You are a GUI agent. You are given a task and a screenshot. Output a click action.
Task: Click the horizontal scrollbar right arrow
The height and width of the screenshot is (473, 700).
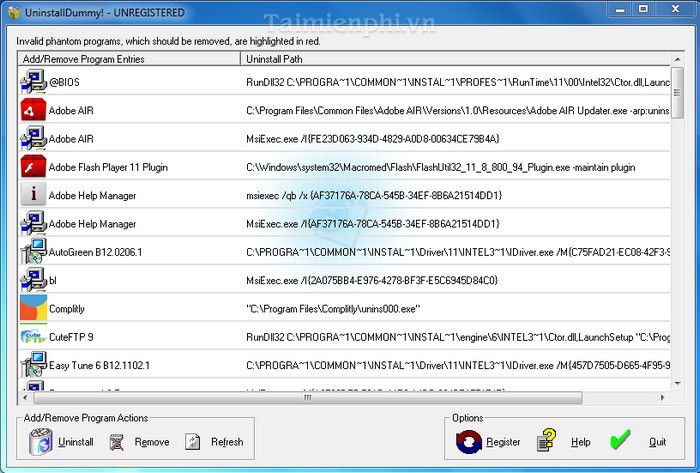coord(662,397)
